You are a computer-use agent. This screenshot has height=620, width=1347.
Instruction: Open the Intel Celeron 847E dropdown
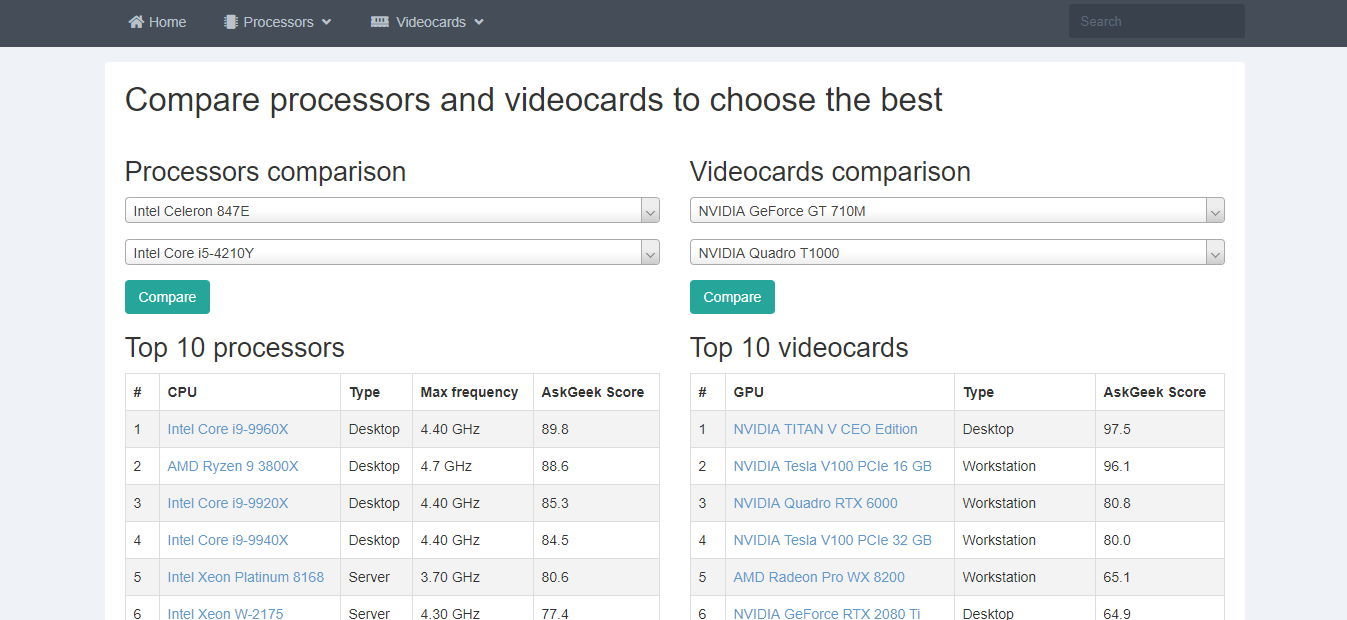tap(392, 211)
